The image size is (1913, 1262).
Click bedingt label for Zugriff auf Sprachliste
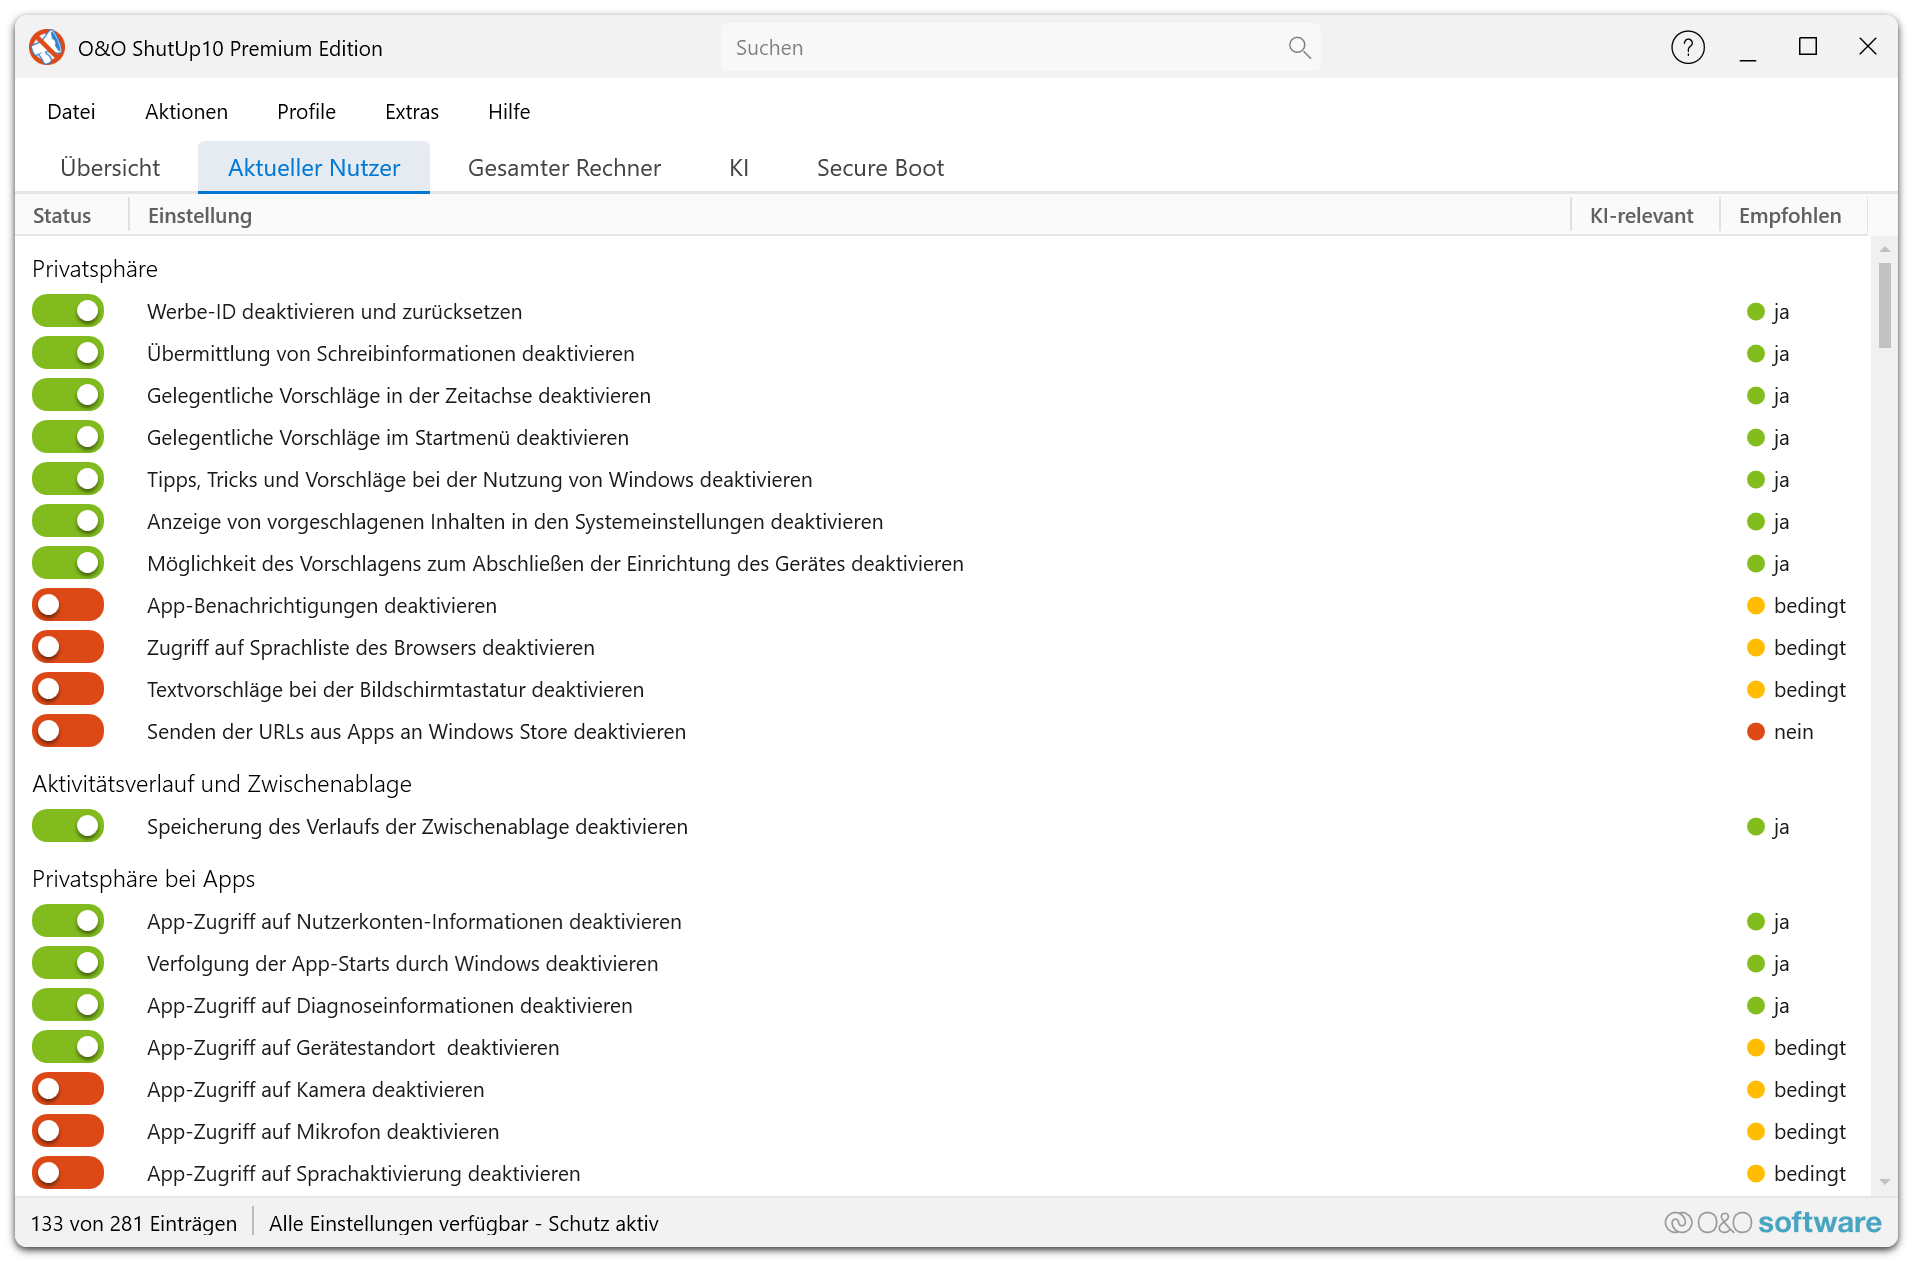1810,648
